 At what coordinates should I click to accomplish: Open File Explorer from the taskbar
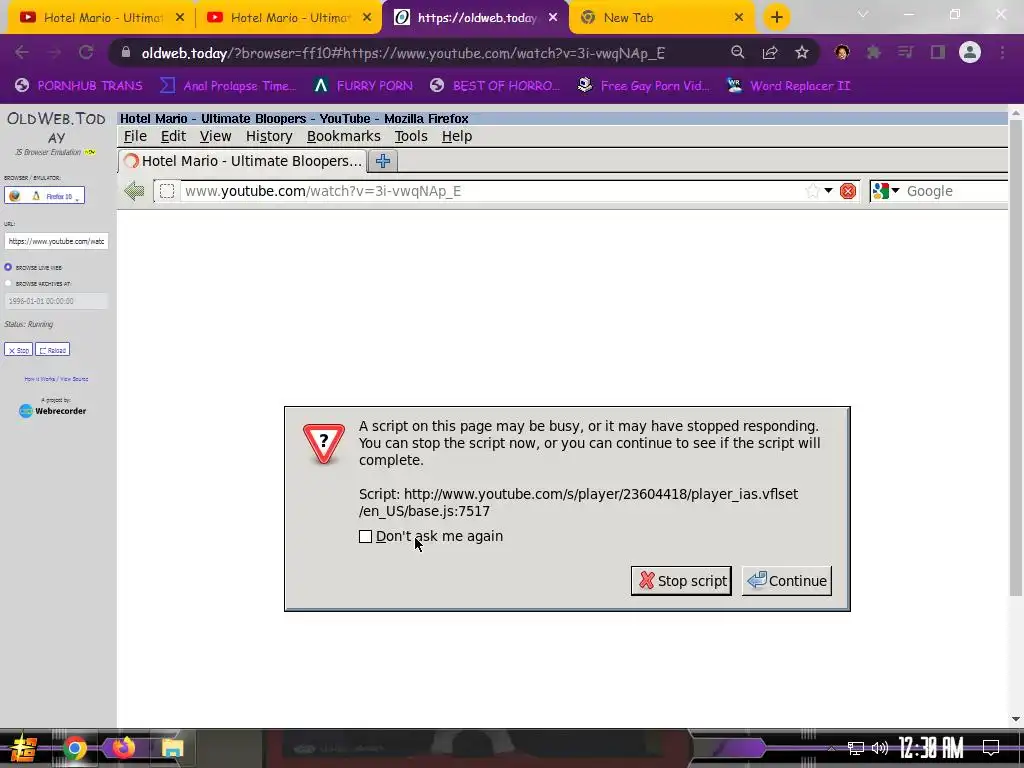click(x=172, y=748)
